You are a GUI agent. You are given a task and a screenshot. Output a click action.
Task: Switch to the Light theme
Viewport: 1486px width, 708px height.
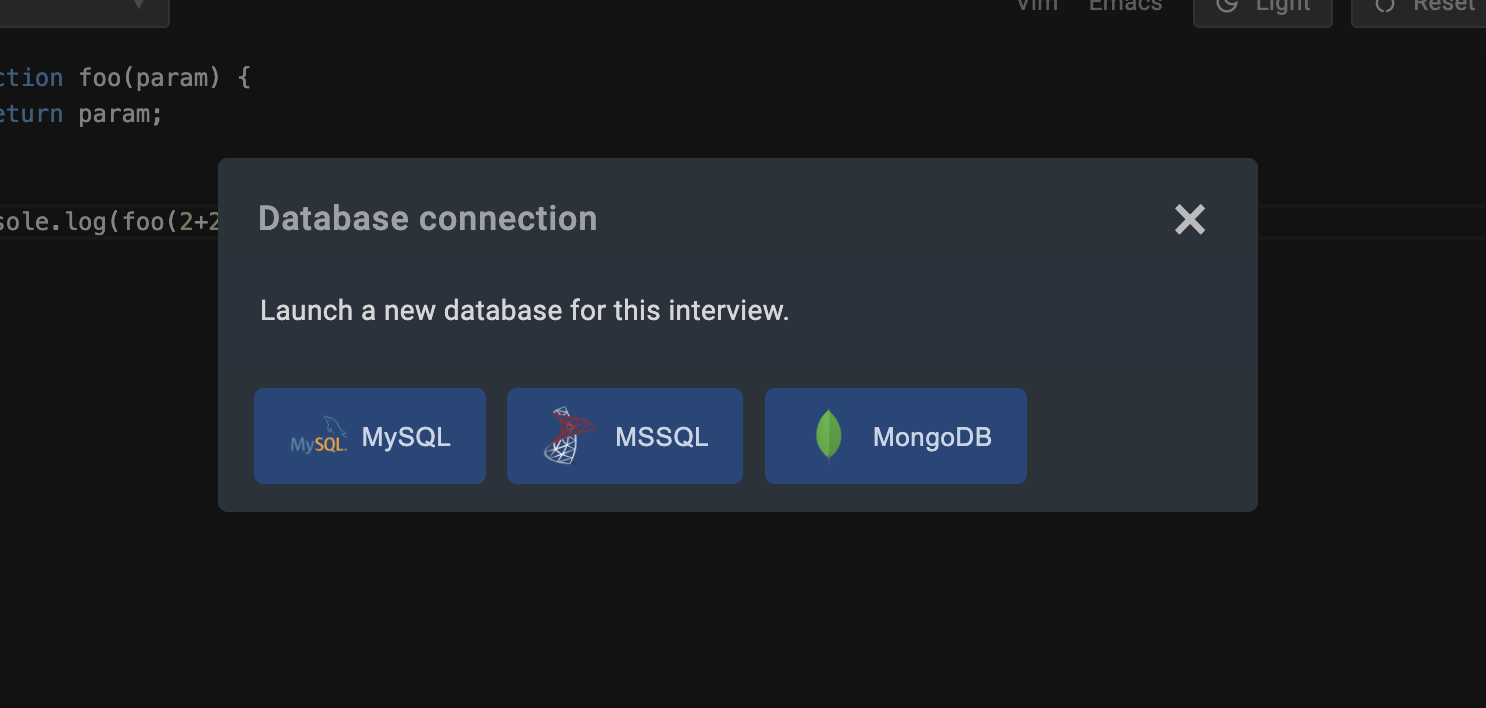1282,5
